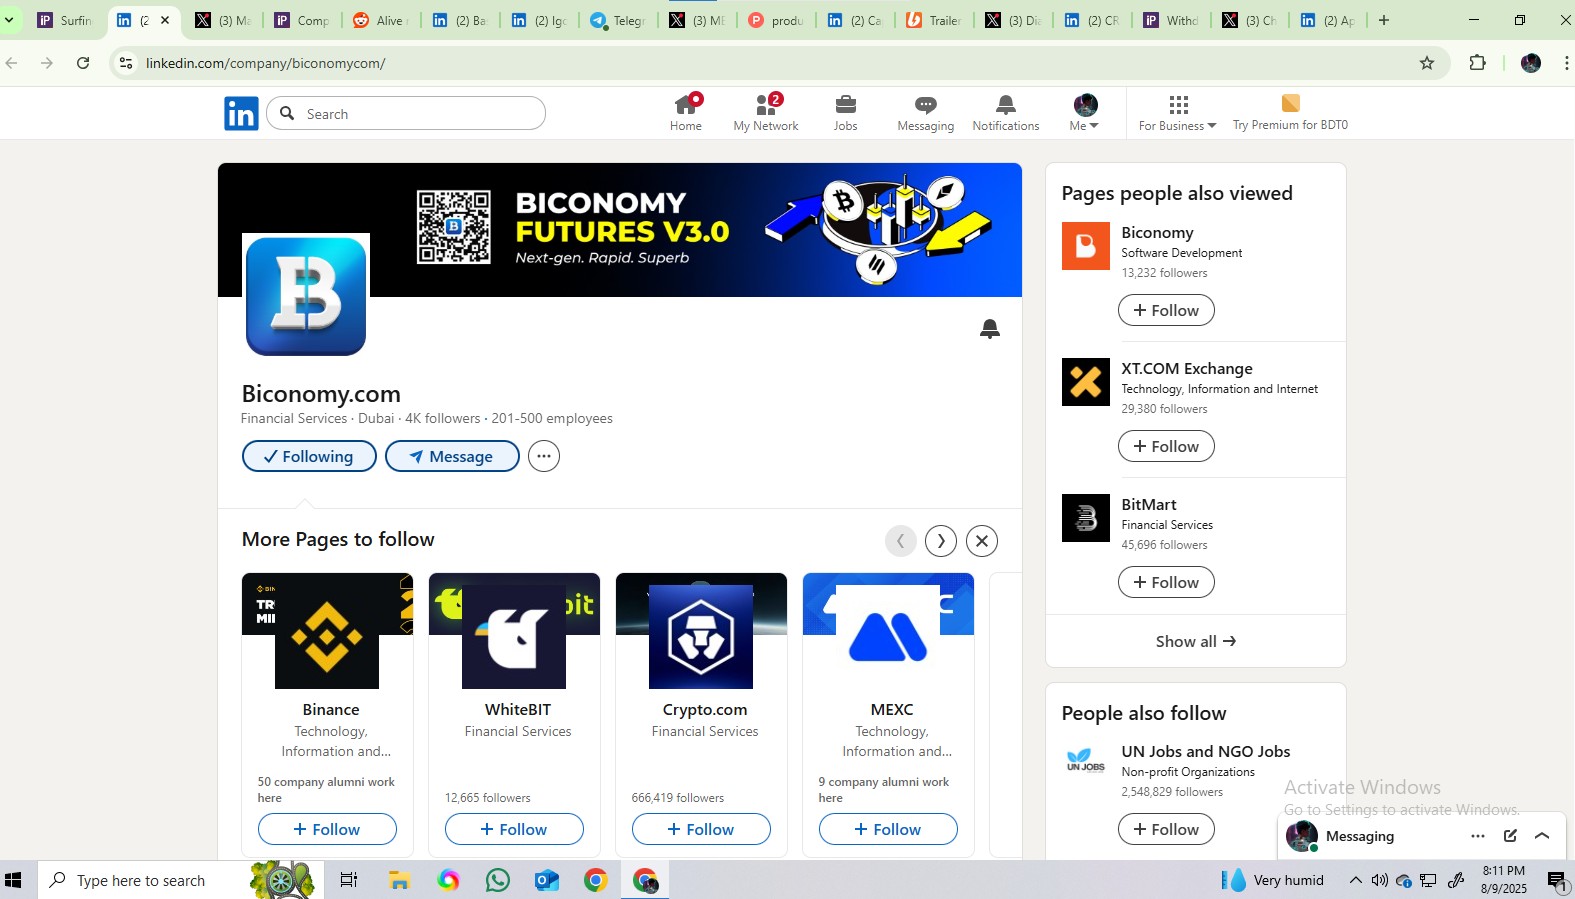
Task: Toggle Following on Biconomy.com
Action: (x=309, y=456)
